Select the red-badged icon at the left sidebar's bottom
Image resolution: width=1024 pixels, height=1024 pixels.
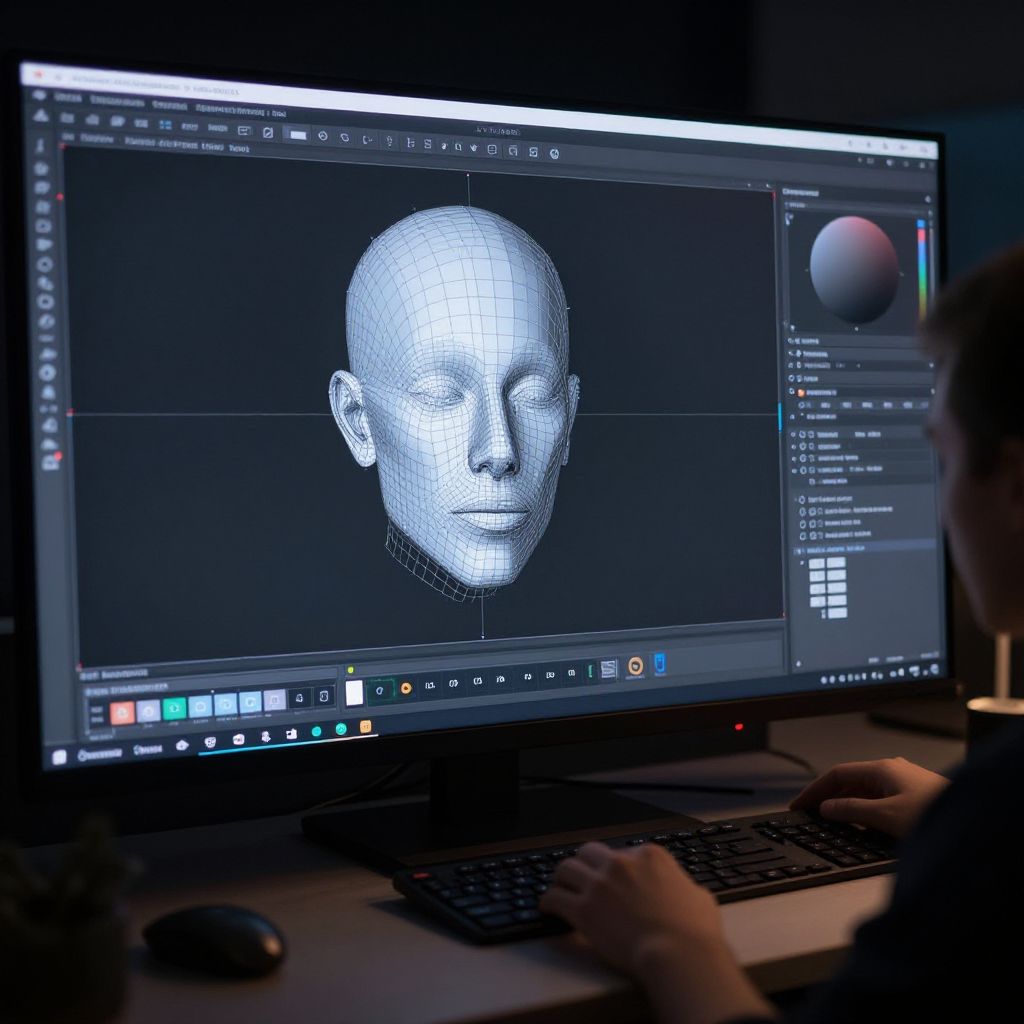click(x=50, y=461)
